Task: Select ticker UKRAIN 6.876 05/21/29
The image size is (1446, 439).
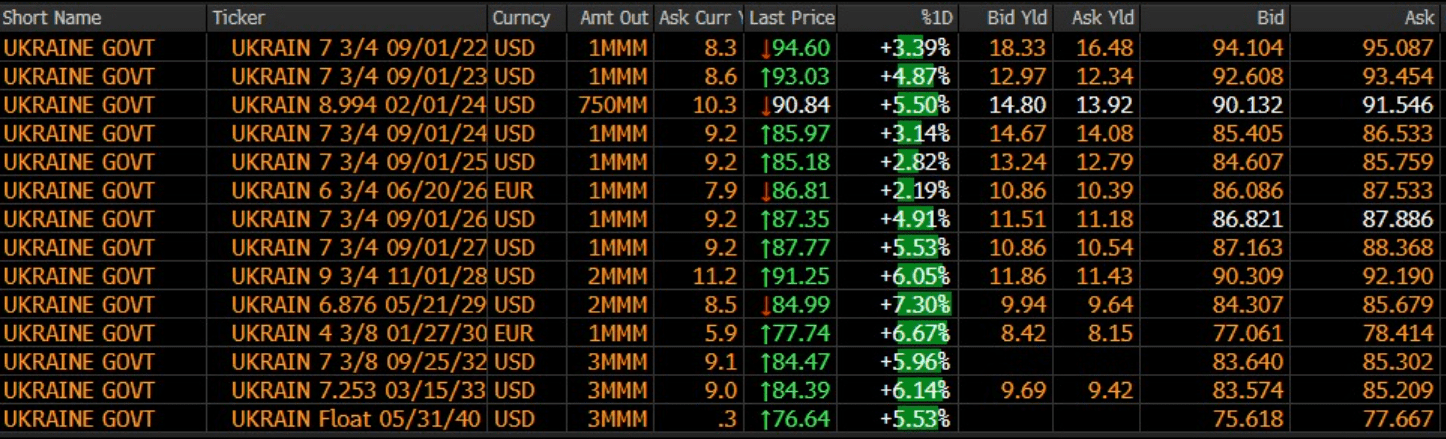Action: tap(359, 305)
